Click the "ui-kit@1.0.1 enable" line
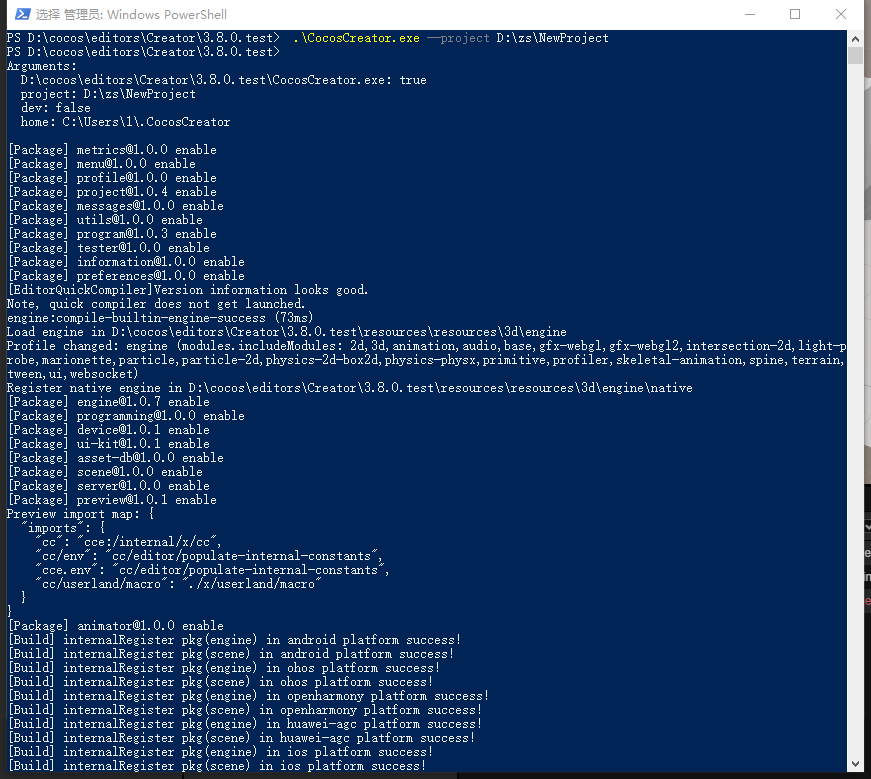This screenshot has height=779, width=871. click(109, 444)
